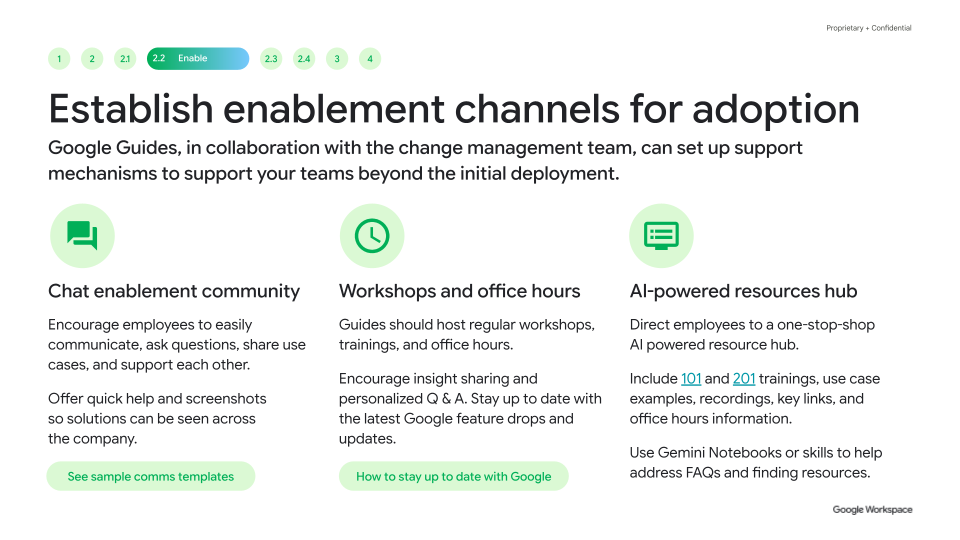The image size is (960, 540).
Task: Follow the 101 trainings link
Action: click(691, 379)
